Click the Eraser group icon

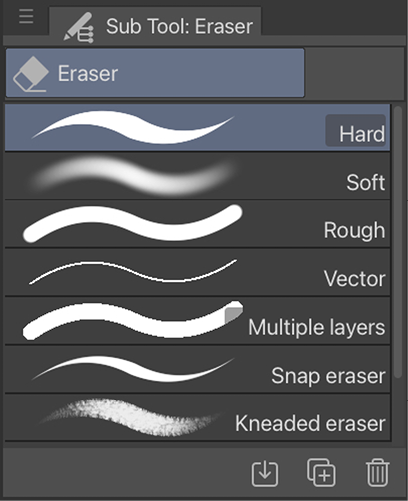pos(31,74)
